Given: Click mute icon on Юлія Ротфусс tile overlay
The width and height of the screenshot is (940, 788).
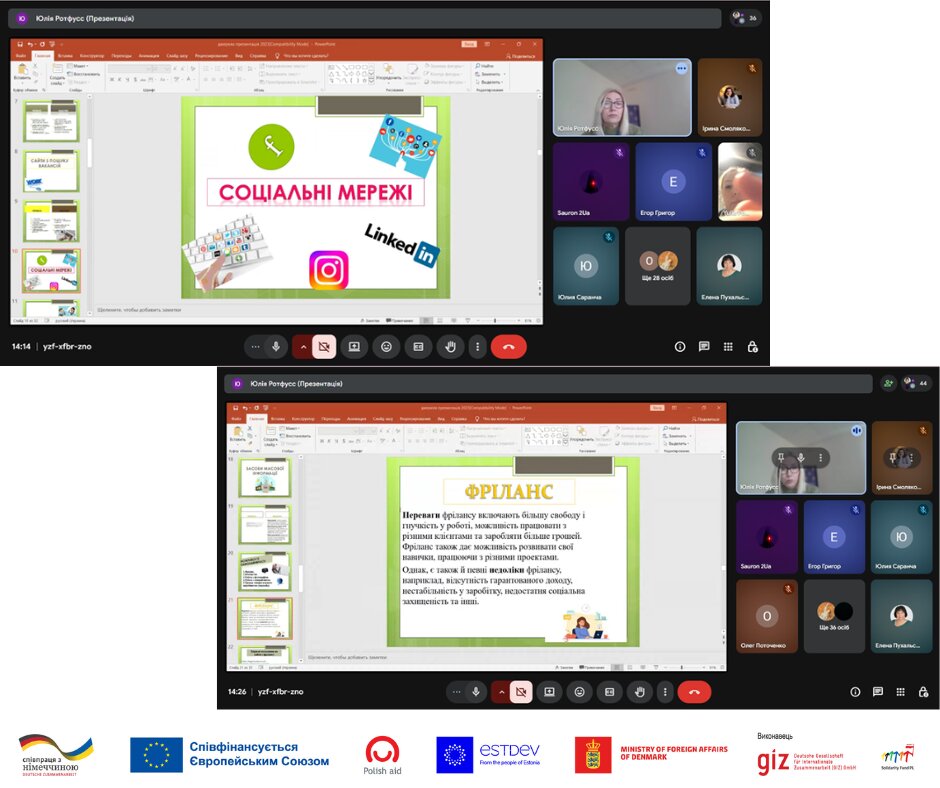Looking at the screenshot, I should 800,458.
